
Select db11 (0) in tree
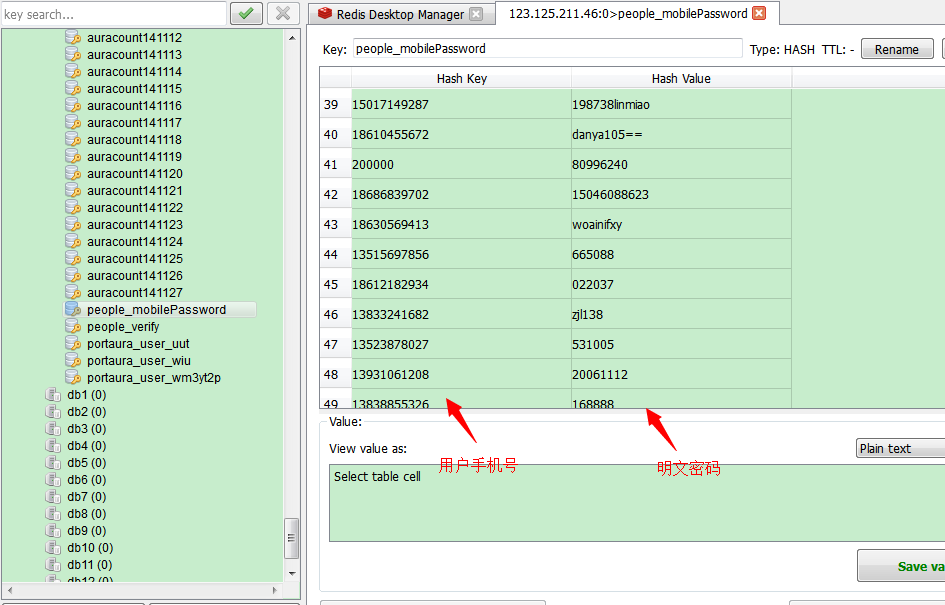point(90,565)
